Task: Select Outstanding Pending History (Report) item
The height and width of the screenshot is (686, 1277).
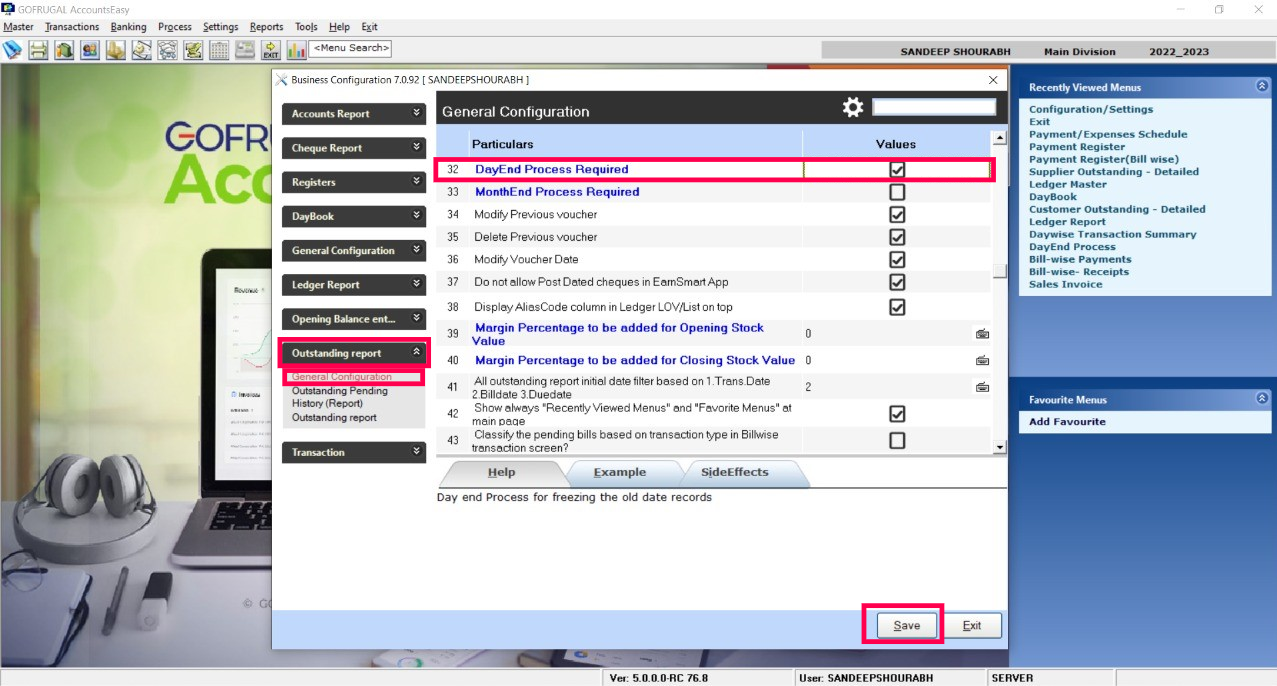Action: 340,397
